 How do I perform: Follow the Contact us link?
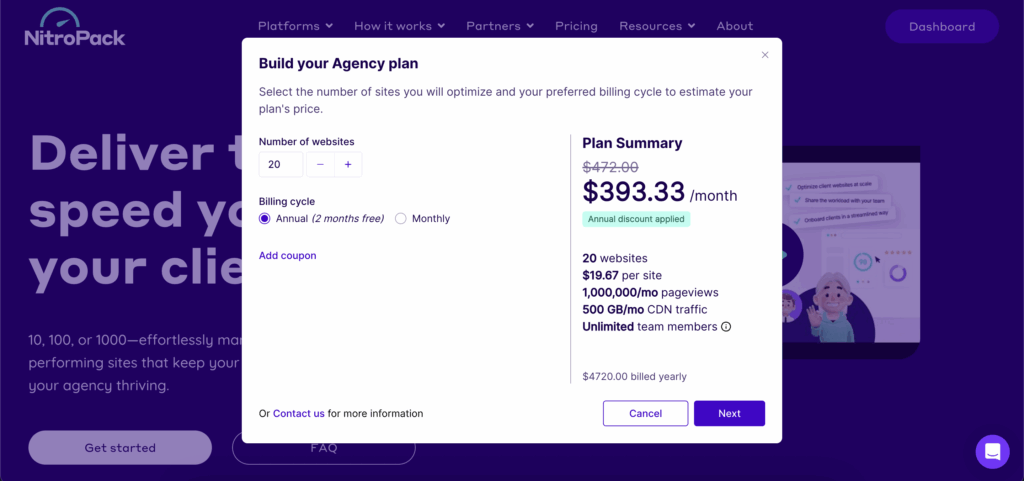click(298, 414)
